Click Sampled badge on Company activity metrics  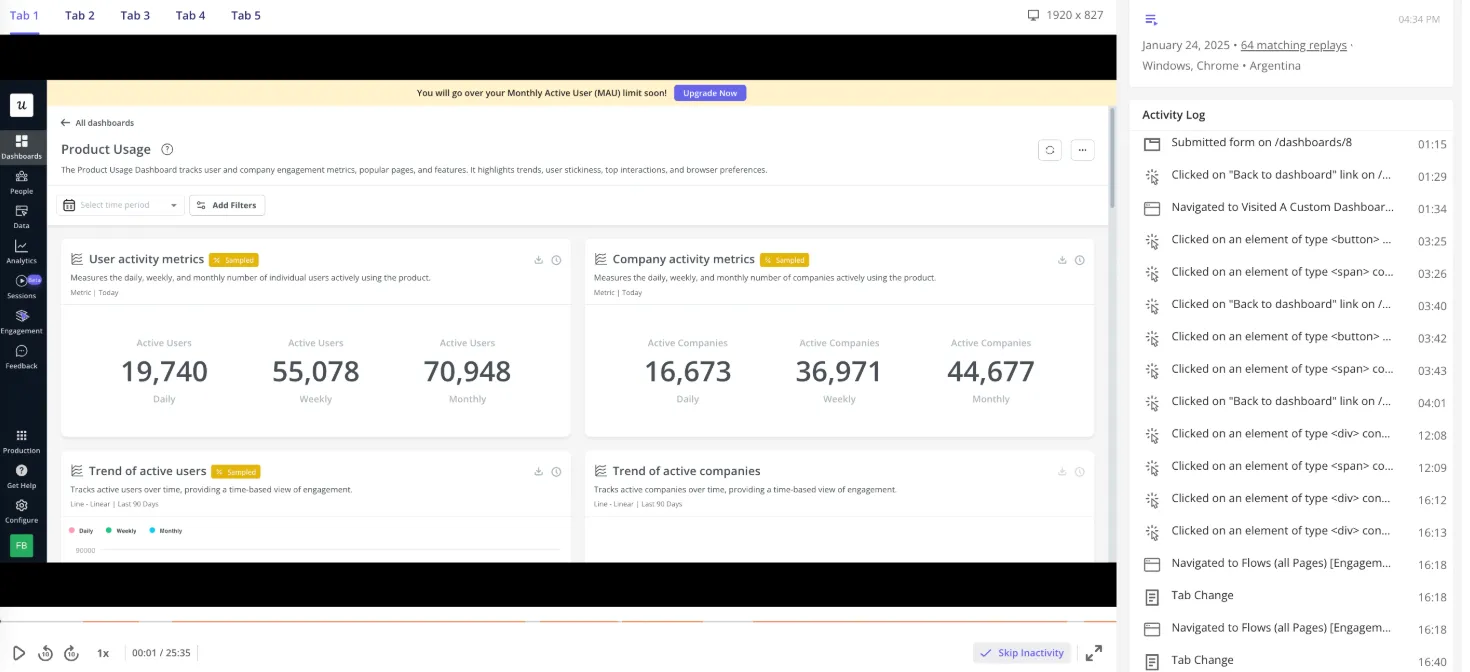click(x=784, y=260)
